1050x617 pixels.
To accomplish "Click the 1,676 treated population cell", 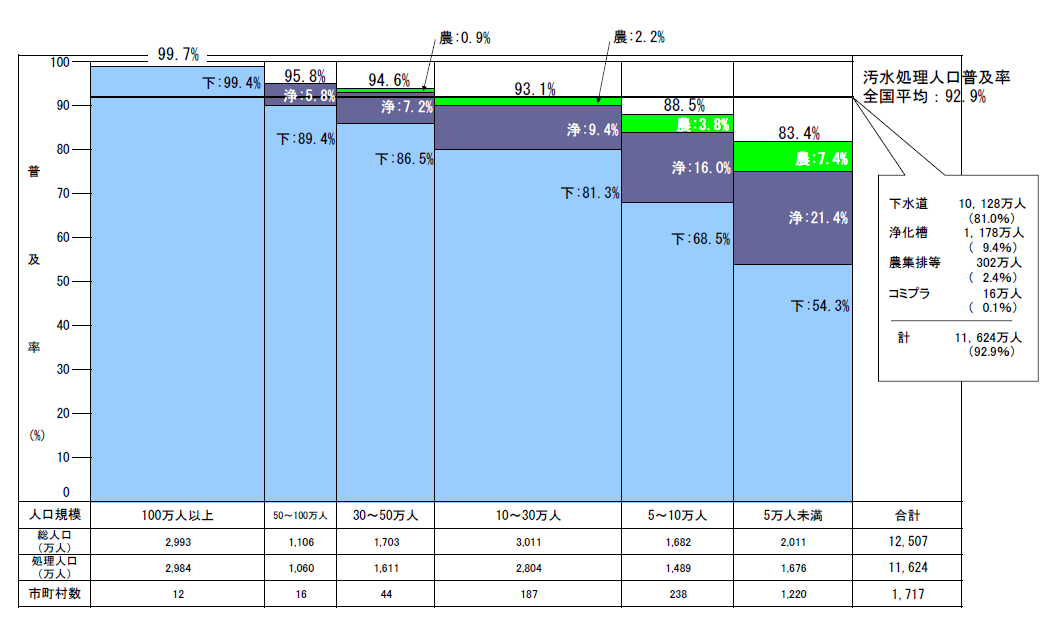I will [793, 568].
